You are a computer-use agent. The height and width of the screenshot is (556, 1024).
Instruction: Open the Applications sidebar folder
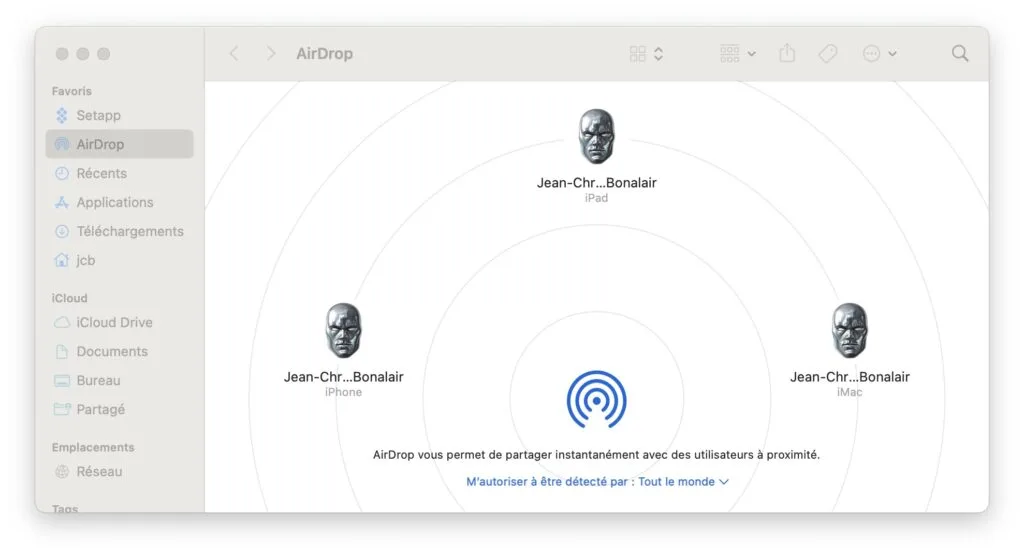click(x=120, y=203)
